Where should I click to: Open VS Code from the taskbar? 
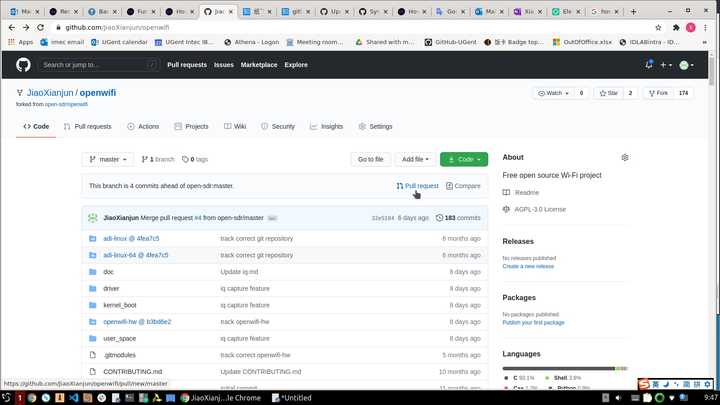click(73, 398)
